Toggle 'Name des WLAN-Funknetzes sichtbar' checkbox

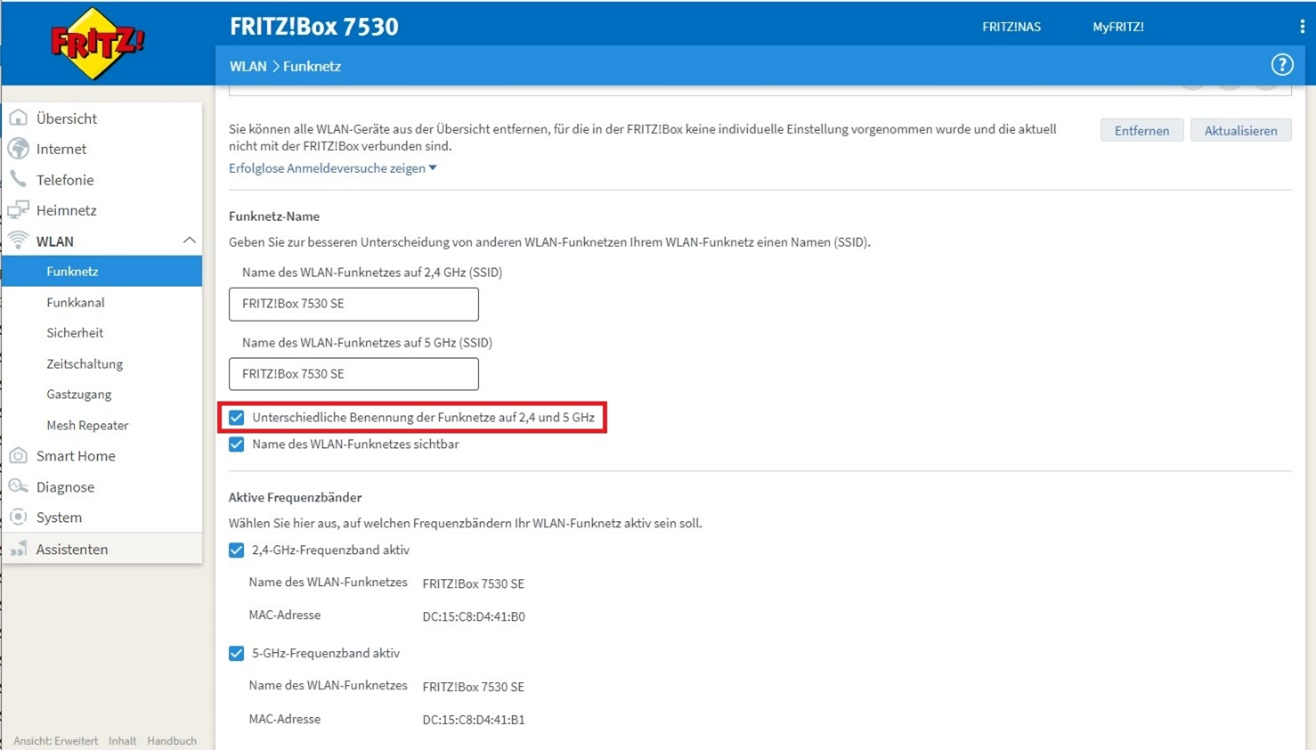(237, 444)
